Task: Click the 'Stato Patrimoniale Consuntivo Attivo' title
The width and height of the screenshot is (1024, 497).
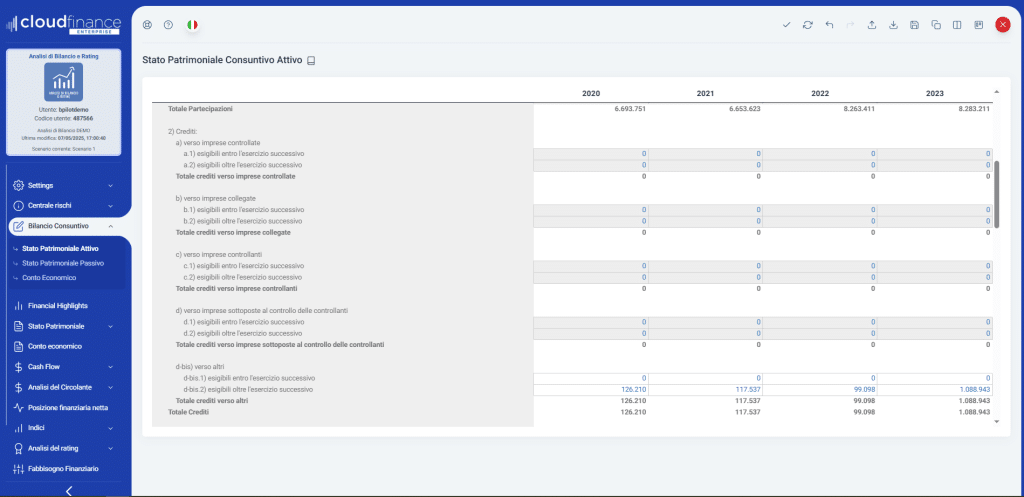Action: point(222,60)
